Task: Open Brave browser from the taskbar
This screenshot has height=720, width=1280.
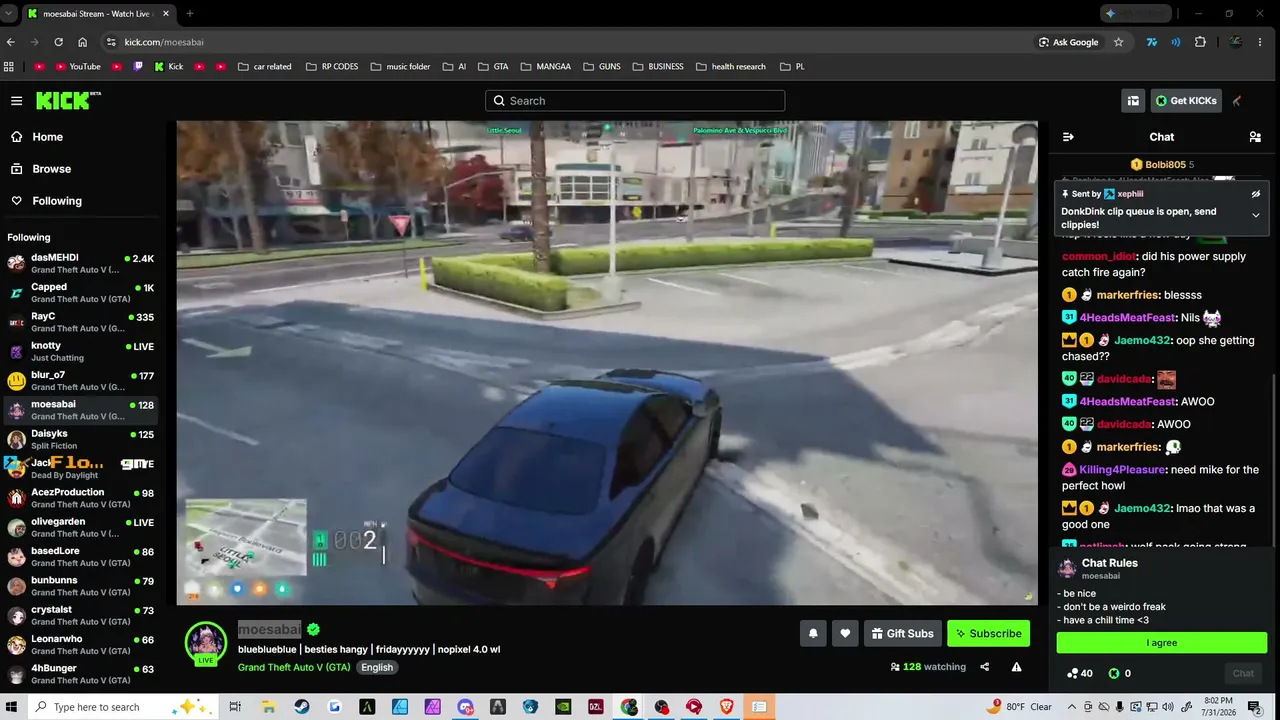Action: coord(727,707)
